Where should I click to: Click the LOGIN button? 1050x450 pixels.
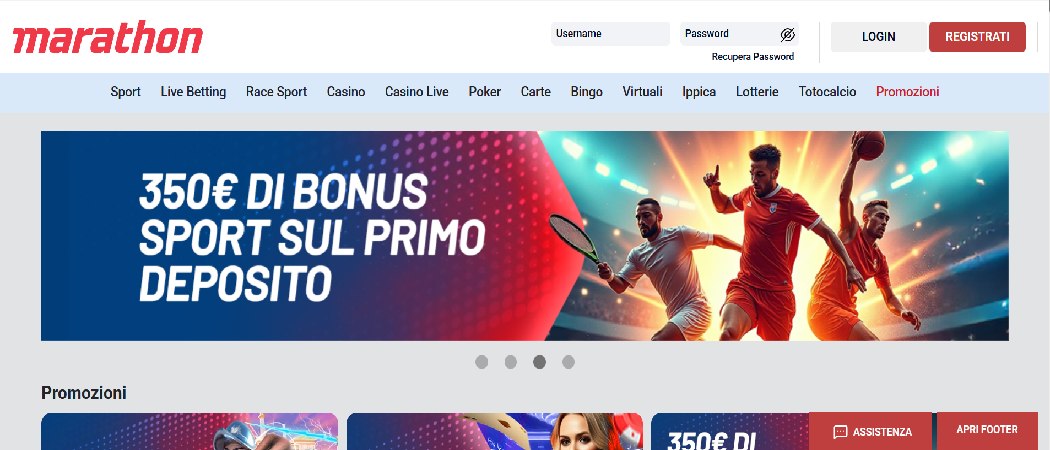[879, 37]
